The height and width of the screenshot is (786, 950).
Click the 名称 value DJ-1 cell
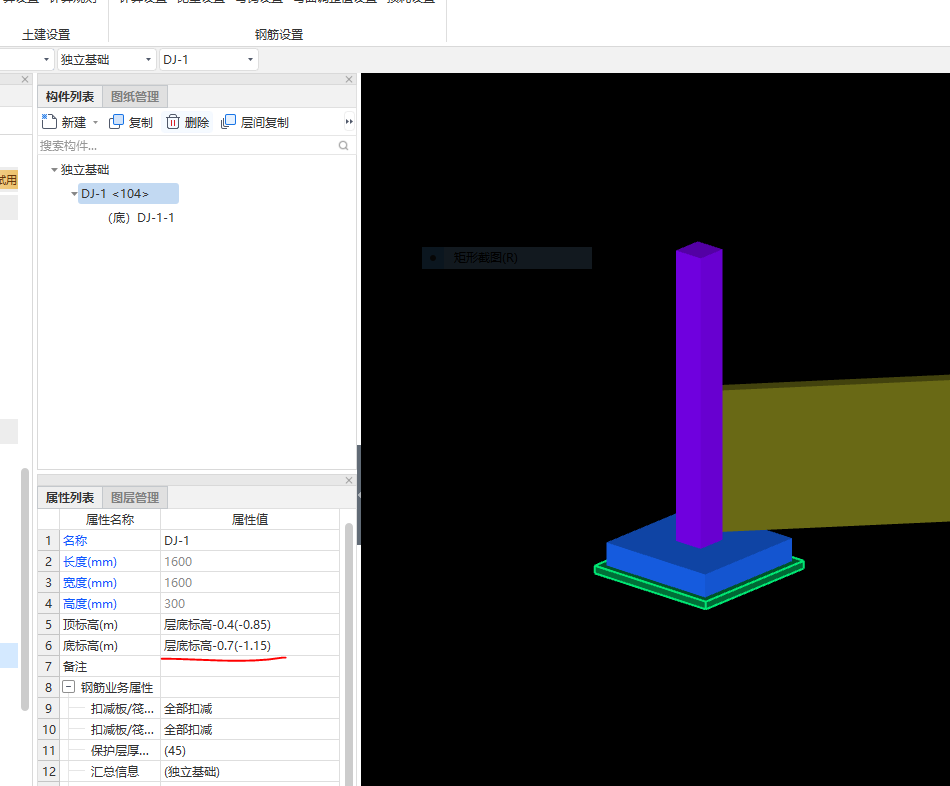pos(250,541)
